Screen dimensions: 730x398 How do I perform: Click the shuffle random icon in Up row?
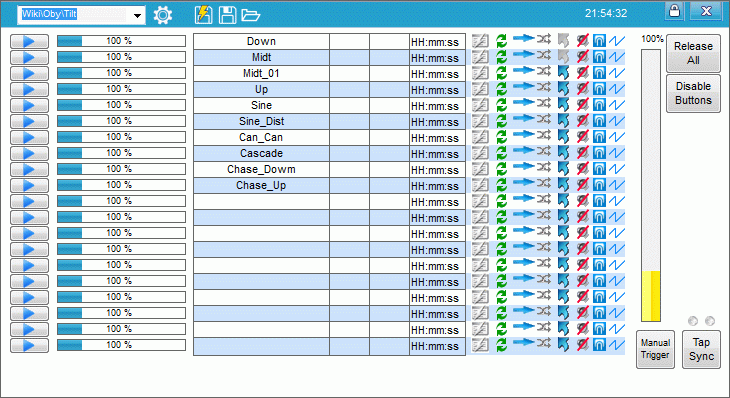tap(543, 87)
